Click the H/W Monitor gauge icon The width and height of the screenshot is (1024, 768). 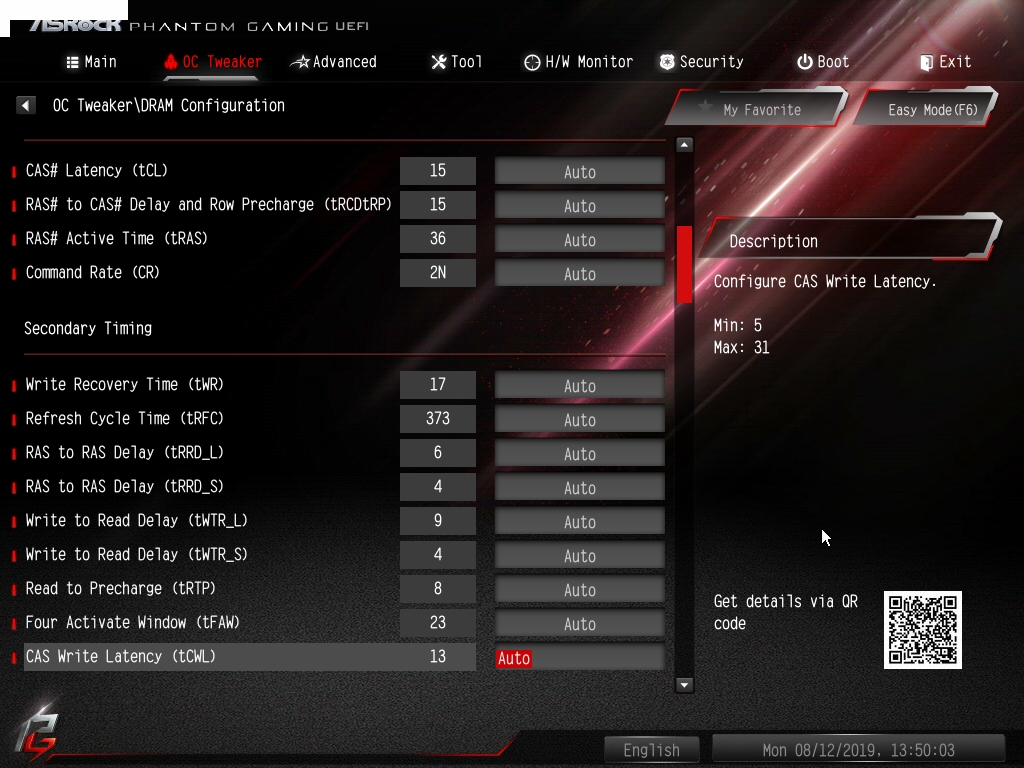point(532,62)
